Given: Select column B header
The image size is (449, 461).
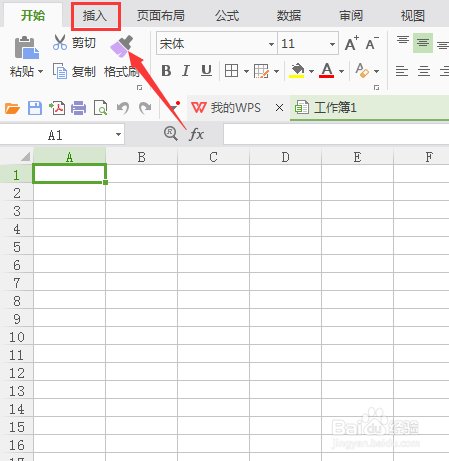Looking at the screenshot, I should pos(141,157).
